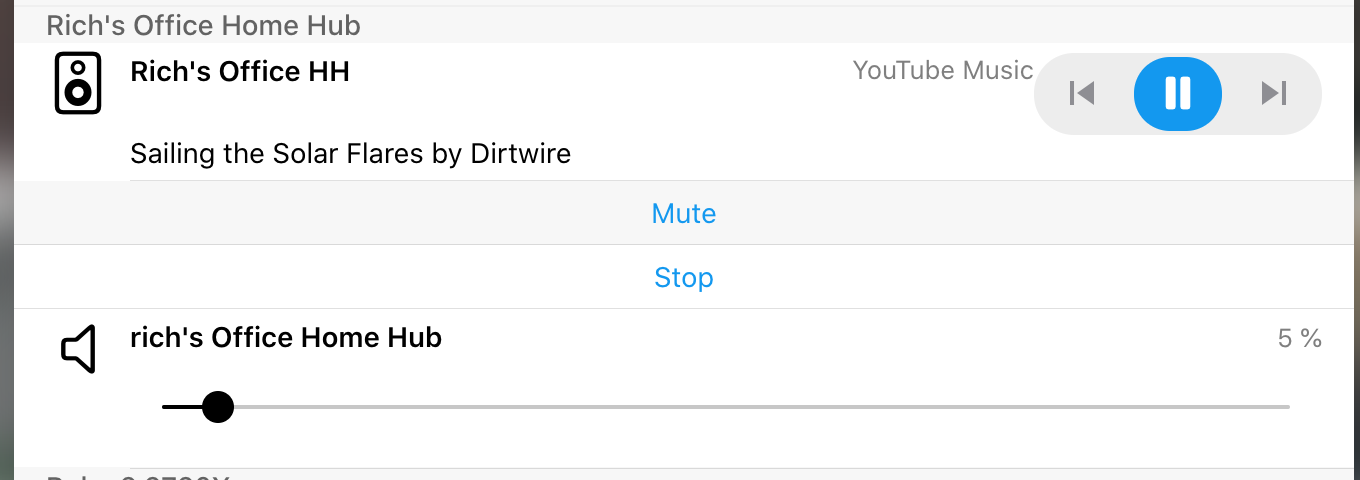Click the rich's Office Home Hub volume label
Image resolution: width=1360 pixels, height=480 pixels.
(286, 338)
